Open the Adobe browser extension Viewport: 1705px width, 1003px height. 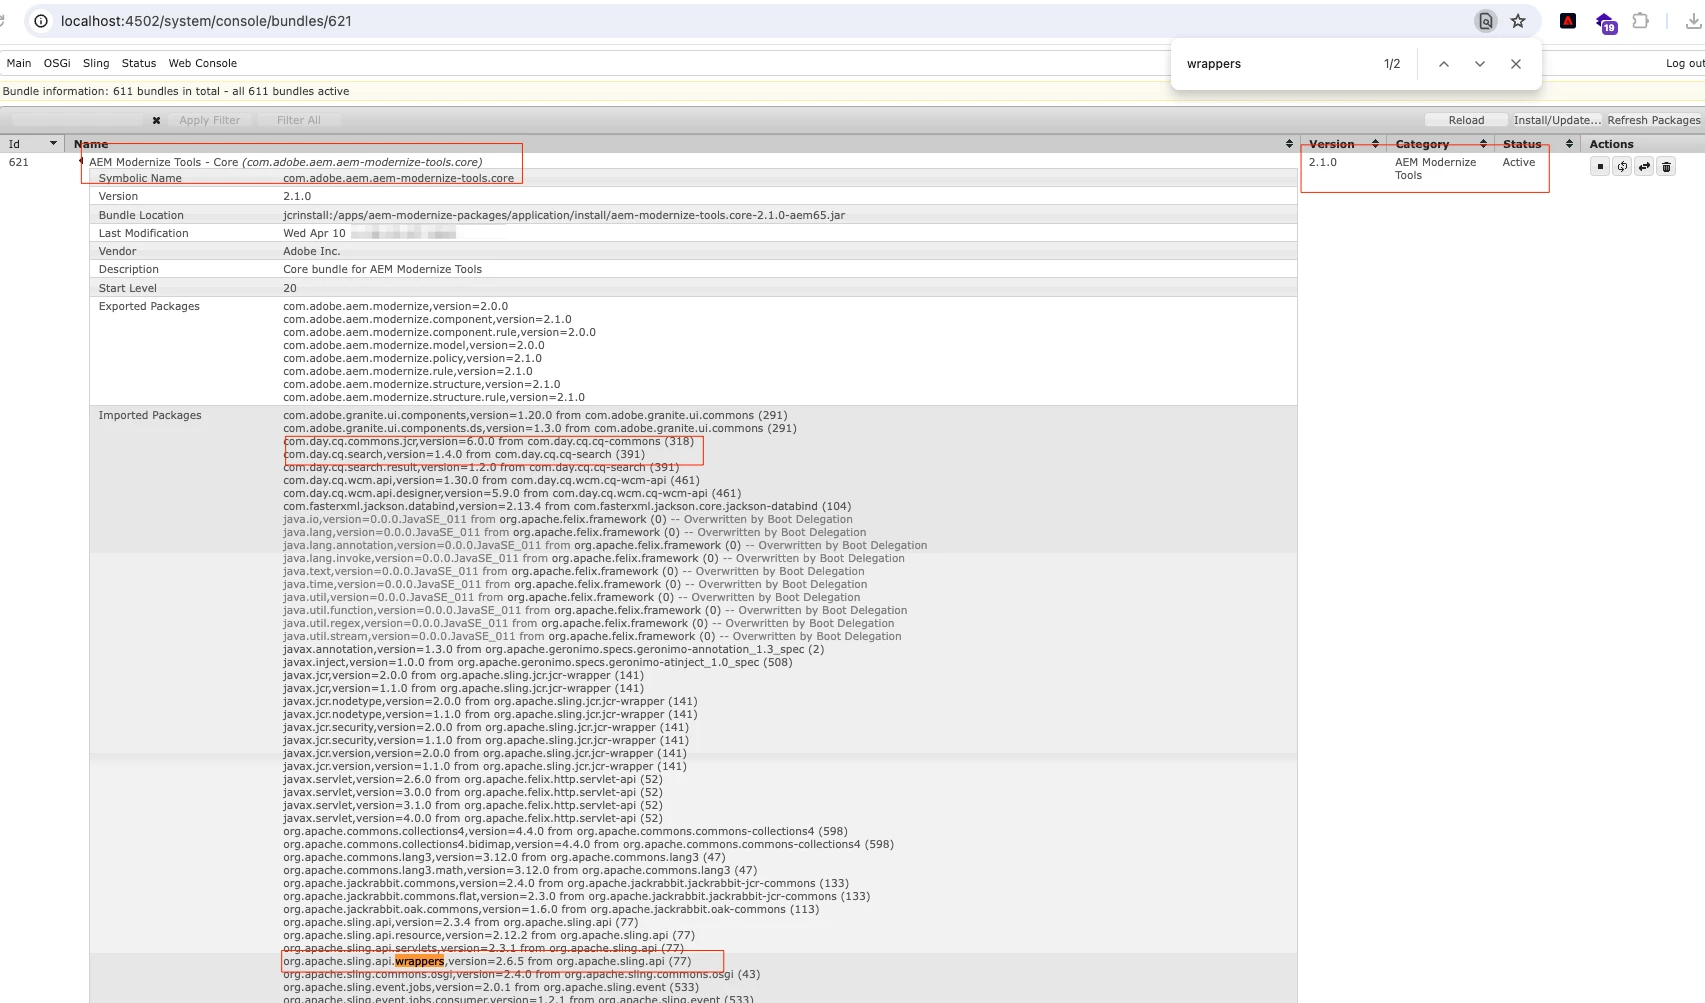[x=1568, y=21]
